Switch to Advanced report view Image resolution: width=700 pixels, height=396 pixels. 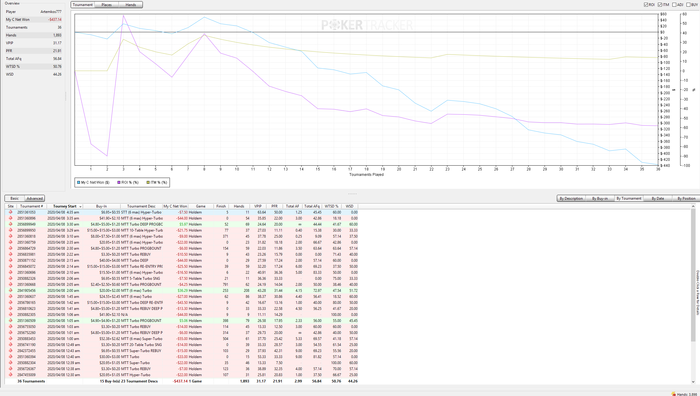pyautogui.click(x=34, y=198)
